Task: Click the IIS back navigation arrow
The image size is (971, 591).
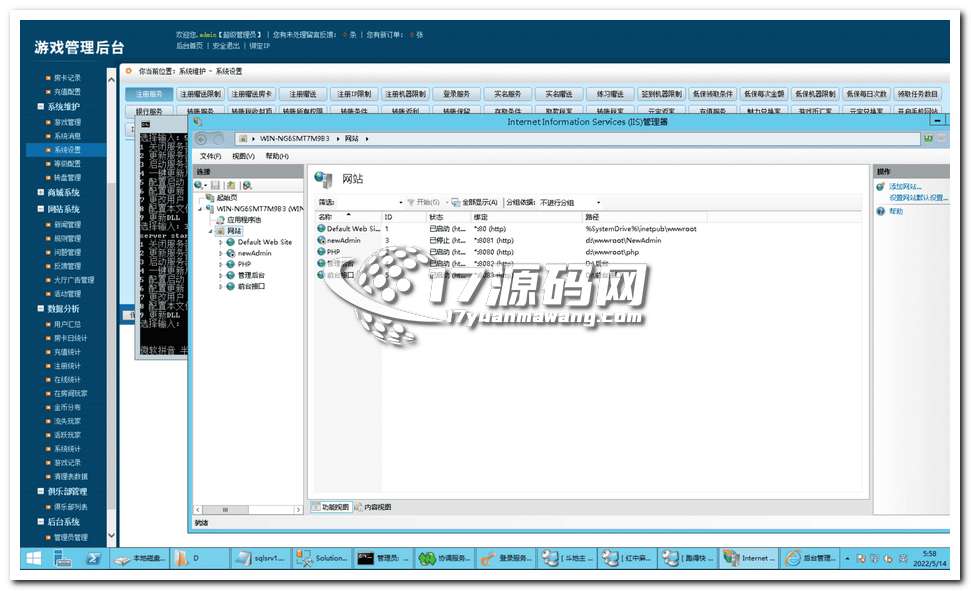Action: point(202,138)
